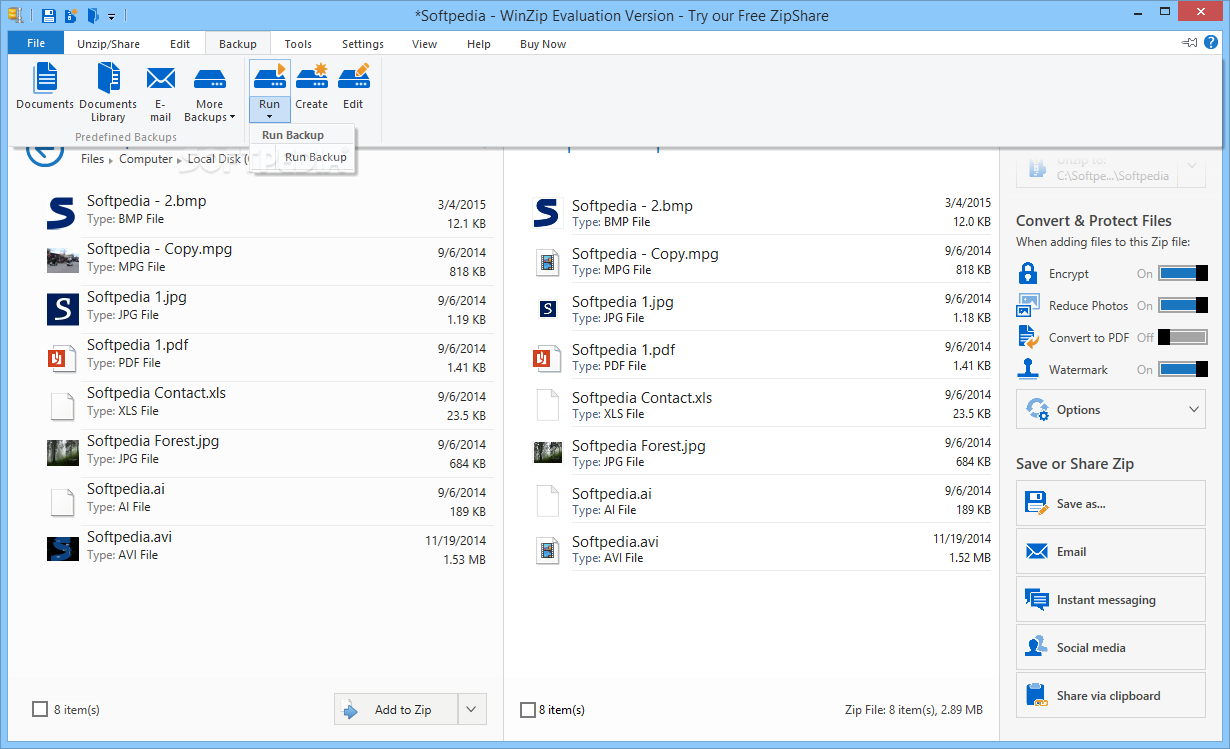
Task: Open Add to Zip dropdown arrow
Action: (x=472, y=709)
